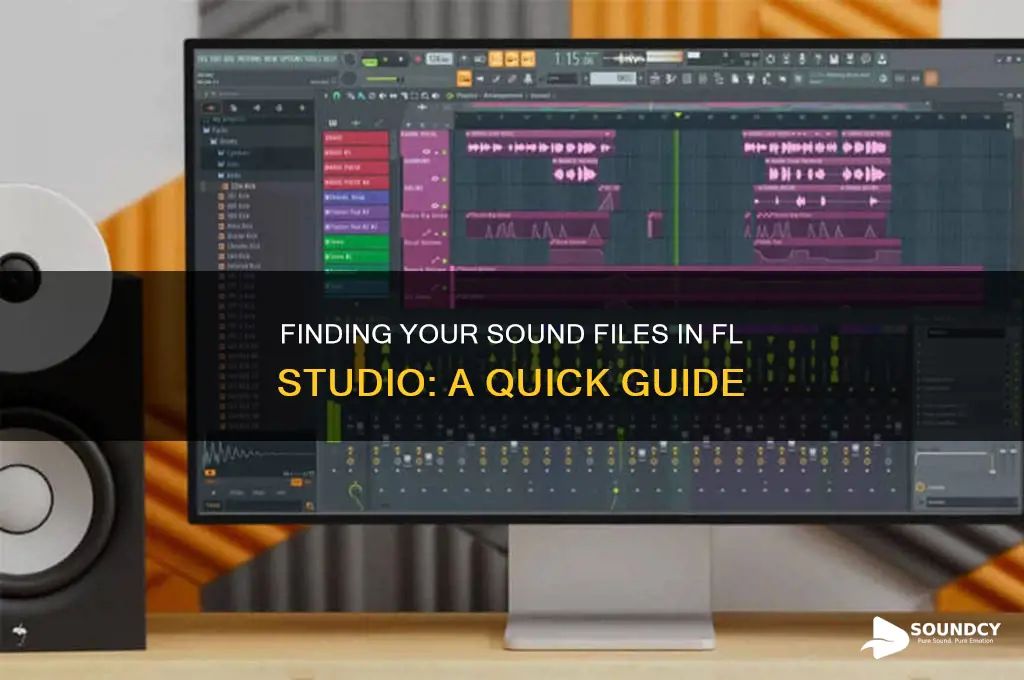Toggle green pattern/song mode switch
Screen dimensions: 1024x680
pos(370,60)
